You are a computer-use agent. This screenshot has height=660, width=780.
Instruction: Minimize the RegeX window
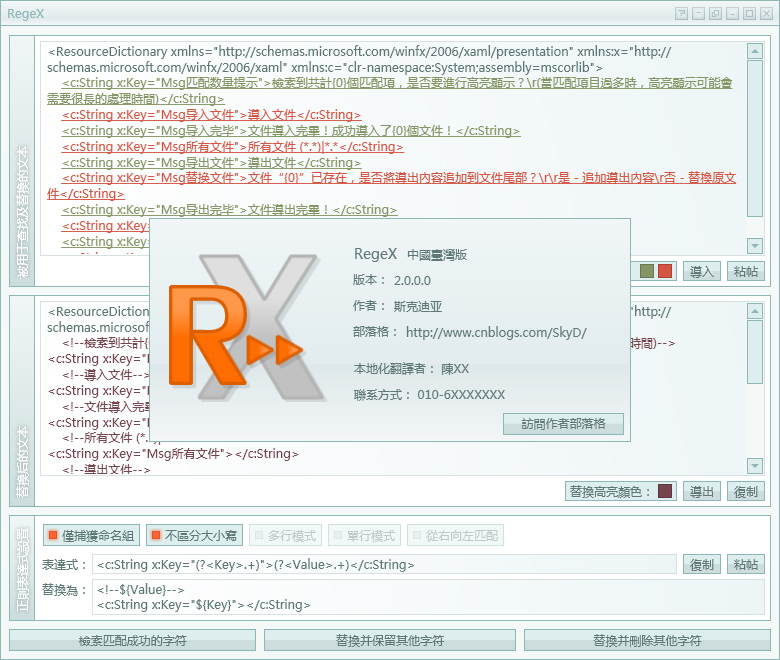[x=732, y=13]
